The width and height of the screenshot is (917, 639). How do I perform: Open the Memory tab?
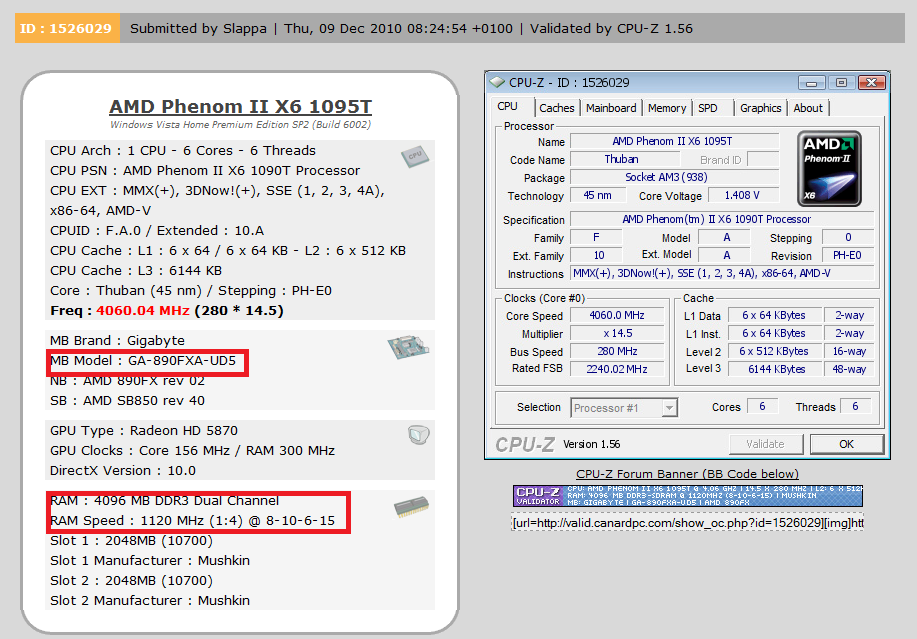667,108
